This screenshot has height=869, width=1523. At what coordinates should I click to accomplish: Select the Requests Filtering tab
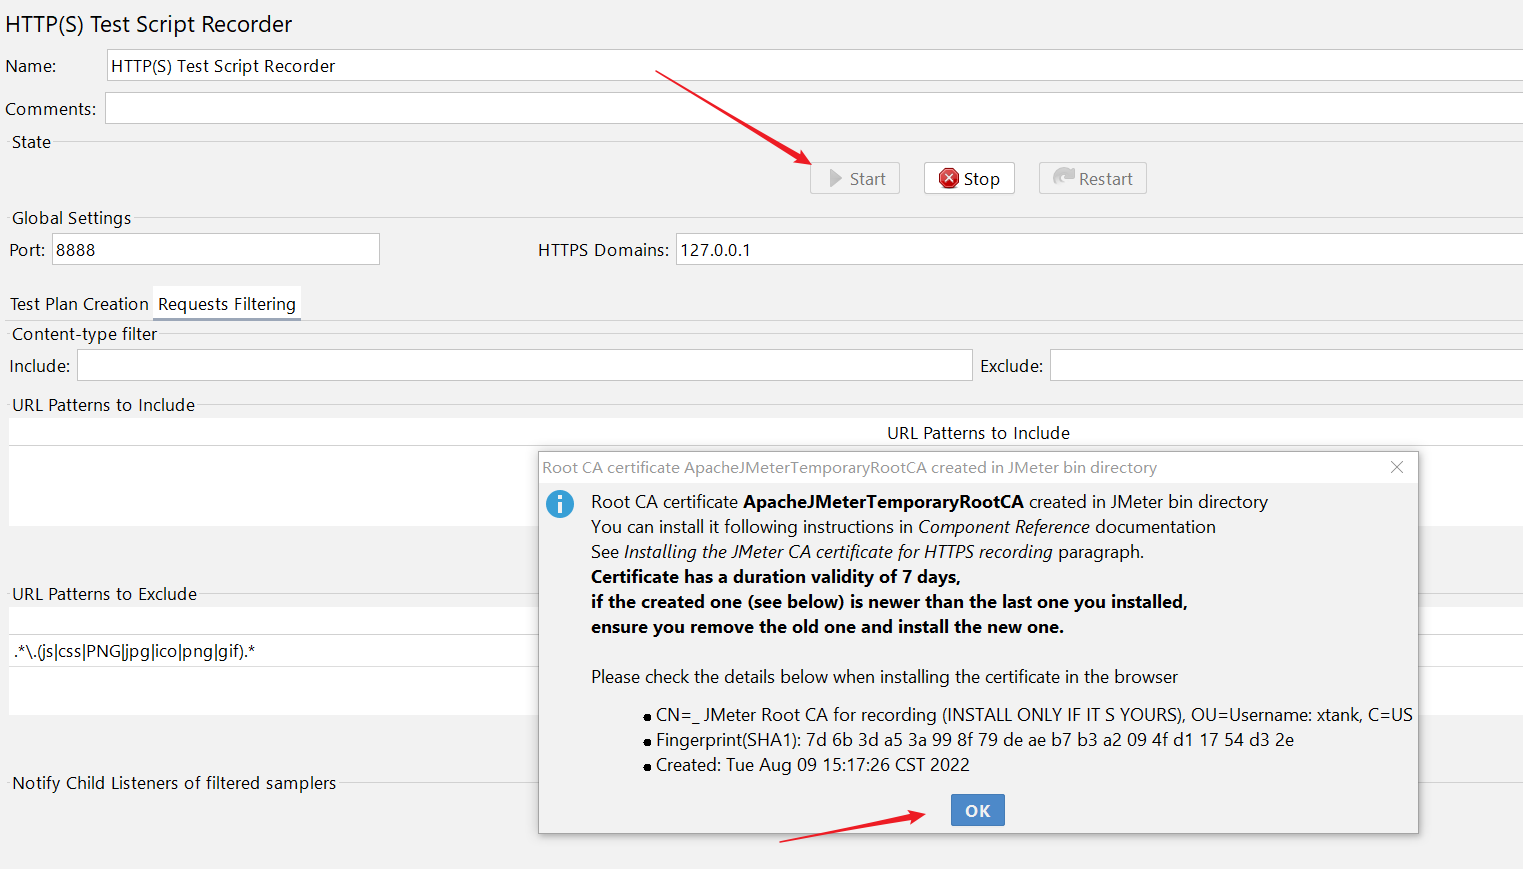[227, 304]
